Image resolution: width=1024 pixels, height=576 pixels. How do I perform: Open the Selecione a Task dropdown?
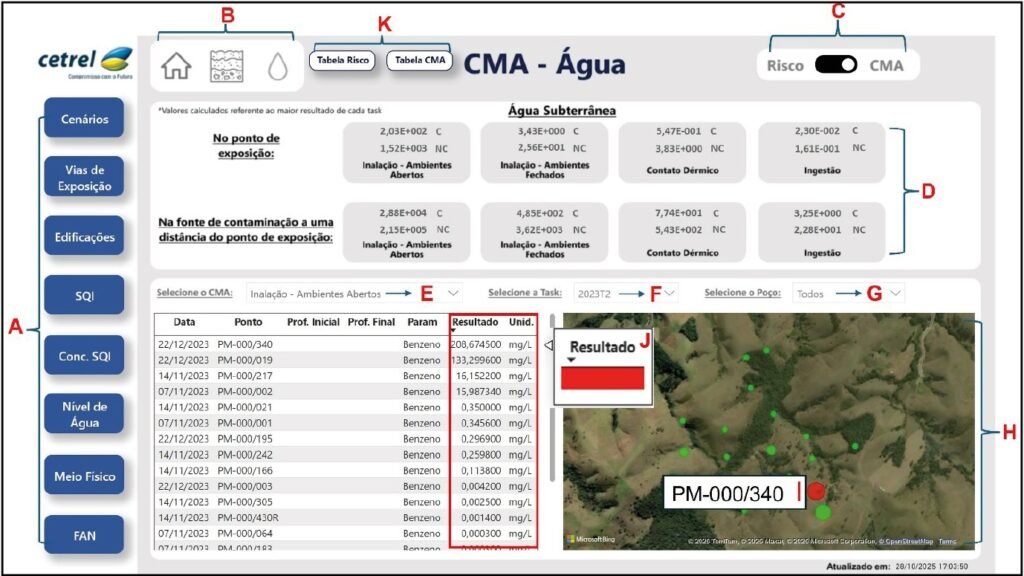[669, 293]
